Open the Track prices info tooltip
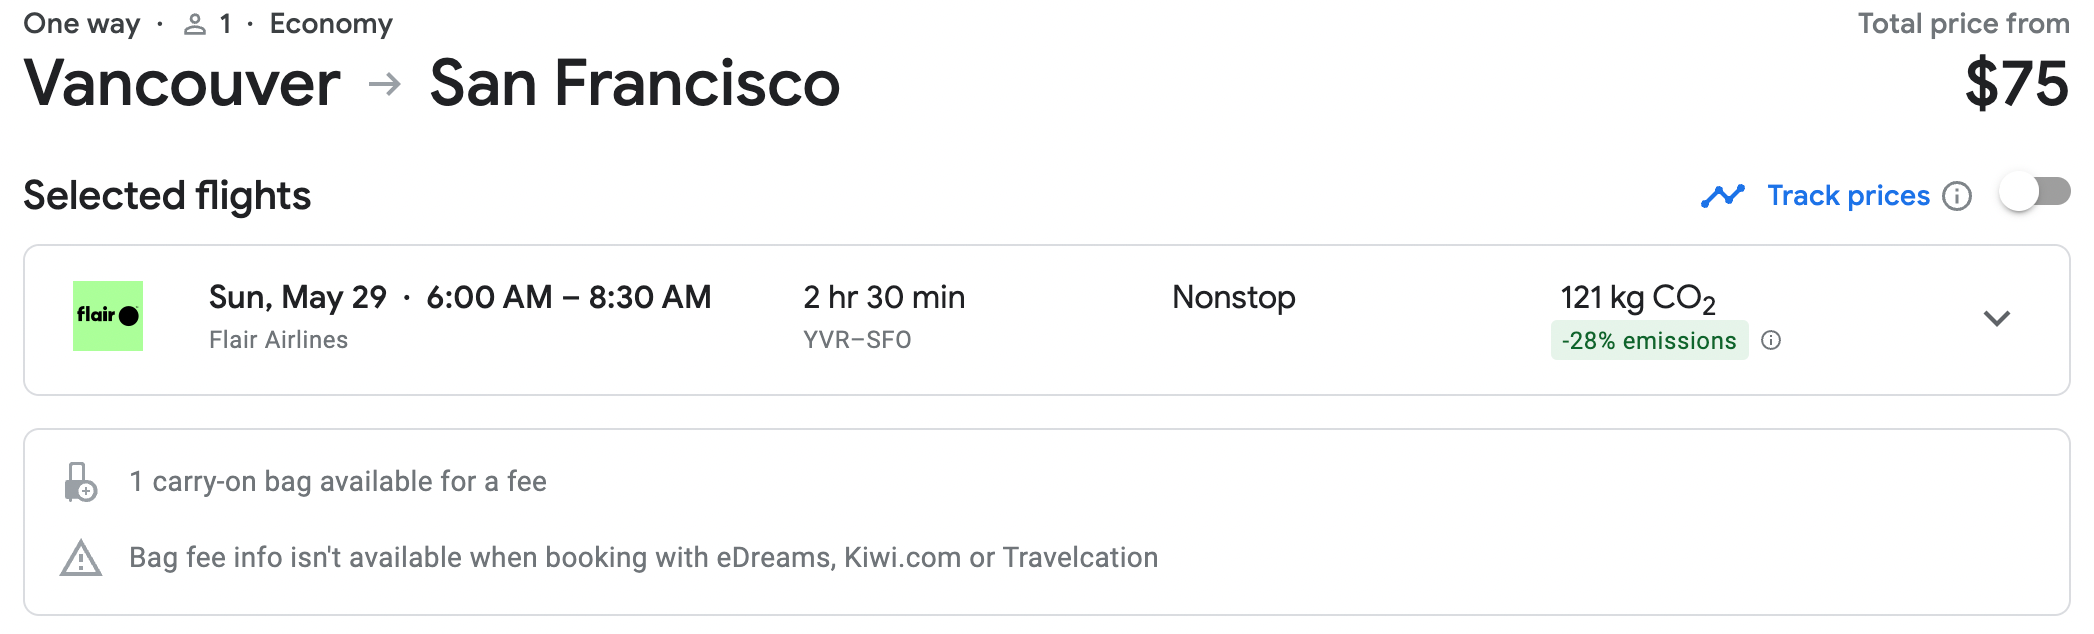This screenshot has height=634, width=2094. [1959, 196]
